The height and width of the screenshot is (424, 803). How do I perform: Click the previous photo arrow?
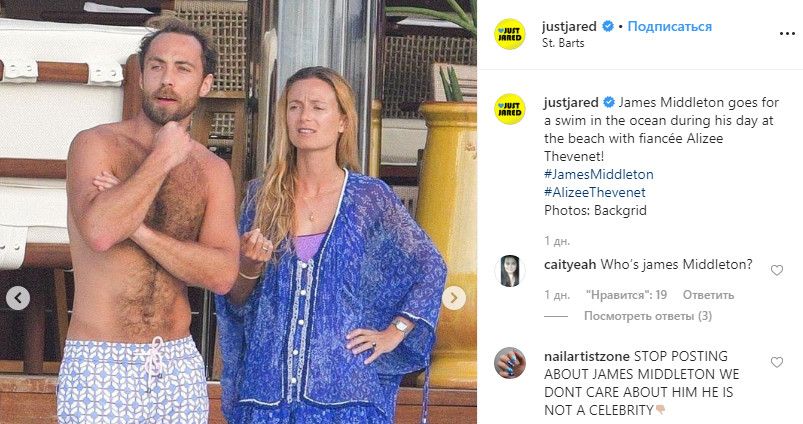coord(18,298)
